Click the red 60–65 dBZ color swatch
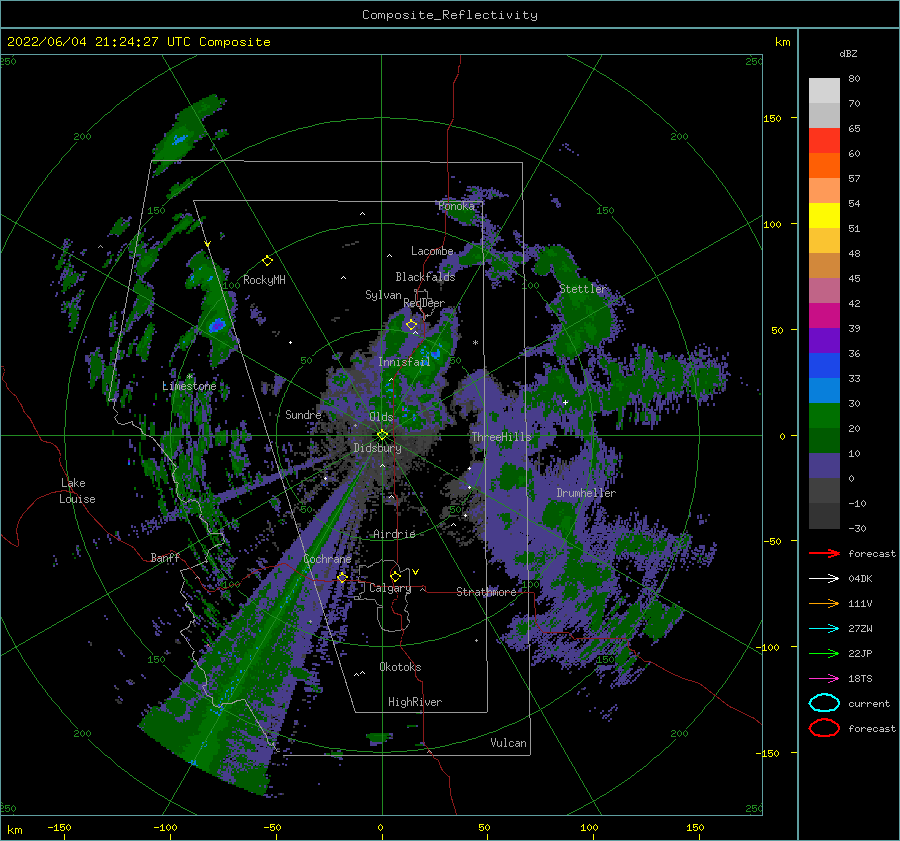The image size is (900, 841). click(x=824, y=141)
